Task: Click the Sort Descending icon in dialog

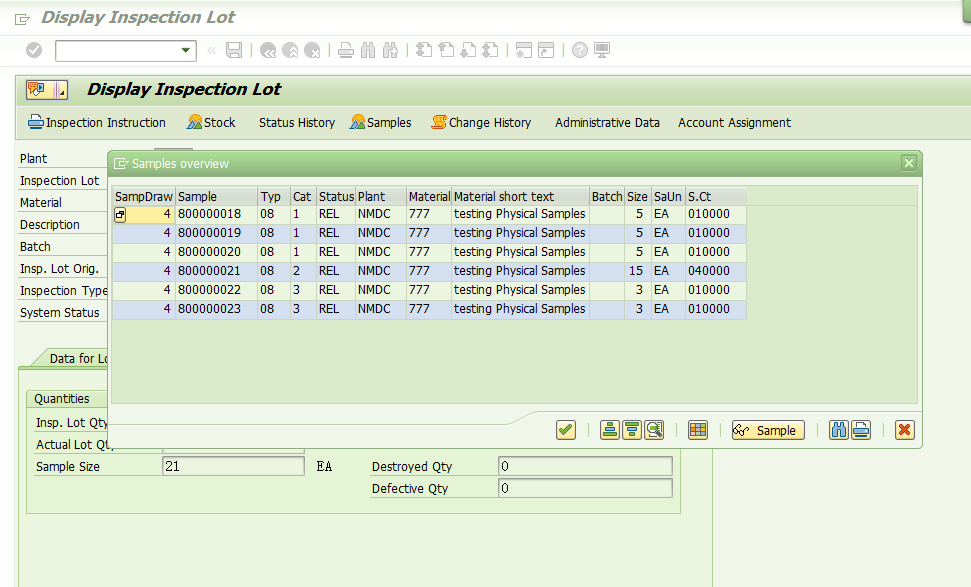Action: click(x=632, y=430)
